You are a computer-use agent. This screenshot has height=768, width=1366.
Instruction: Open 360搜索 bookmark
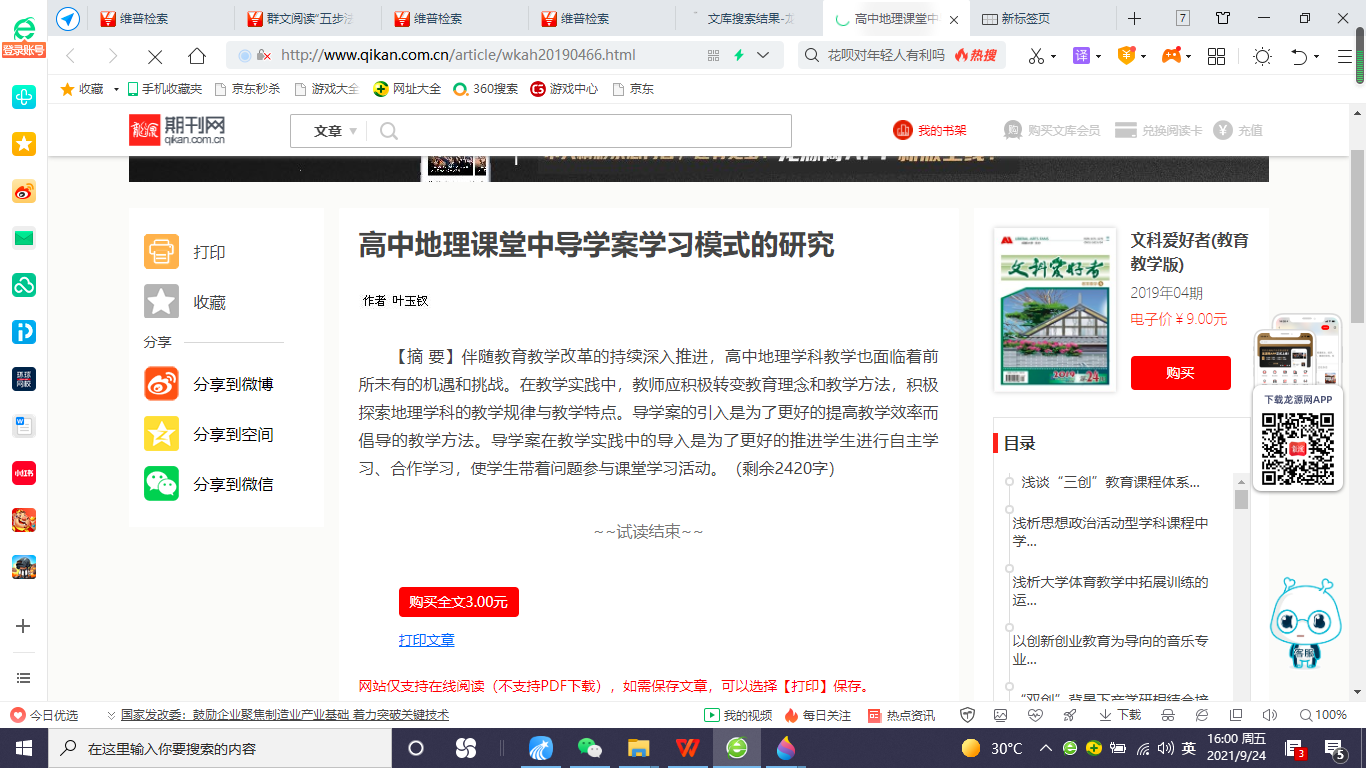click(x=485, y=89)
